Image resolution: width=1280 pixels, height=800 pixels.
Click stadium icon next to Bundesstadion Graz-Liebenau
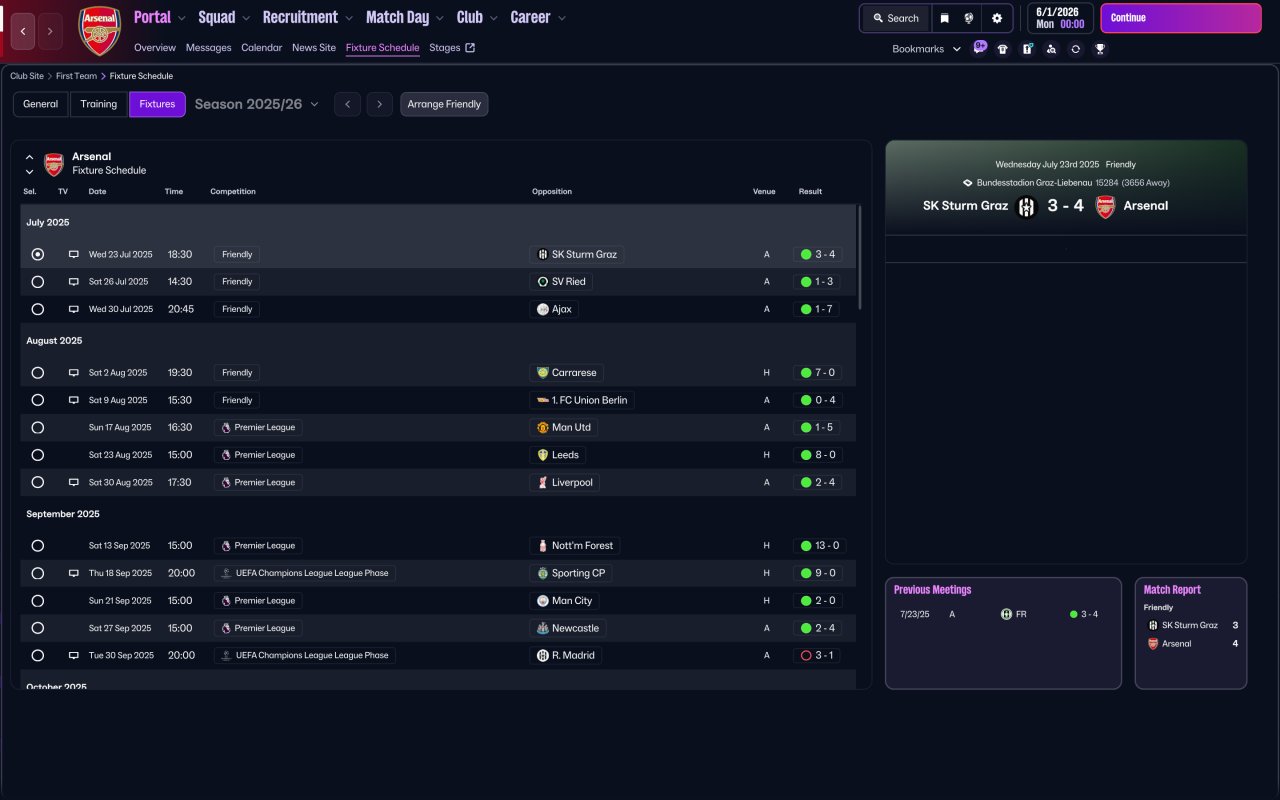pyautogui.click(x=967, y=183)
